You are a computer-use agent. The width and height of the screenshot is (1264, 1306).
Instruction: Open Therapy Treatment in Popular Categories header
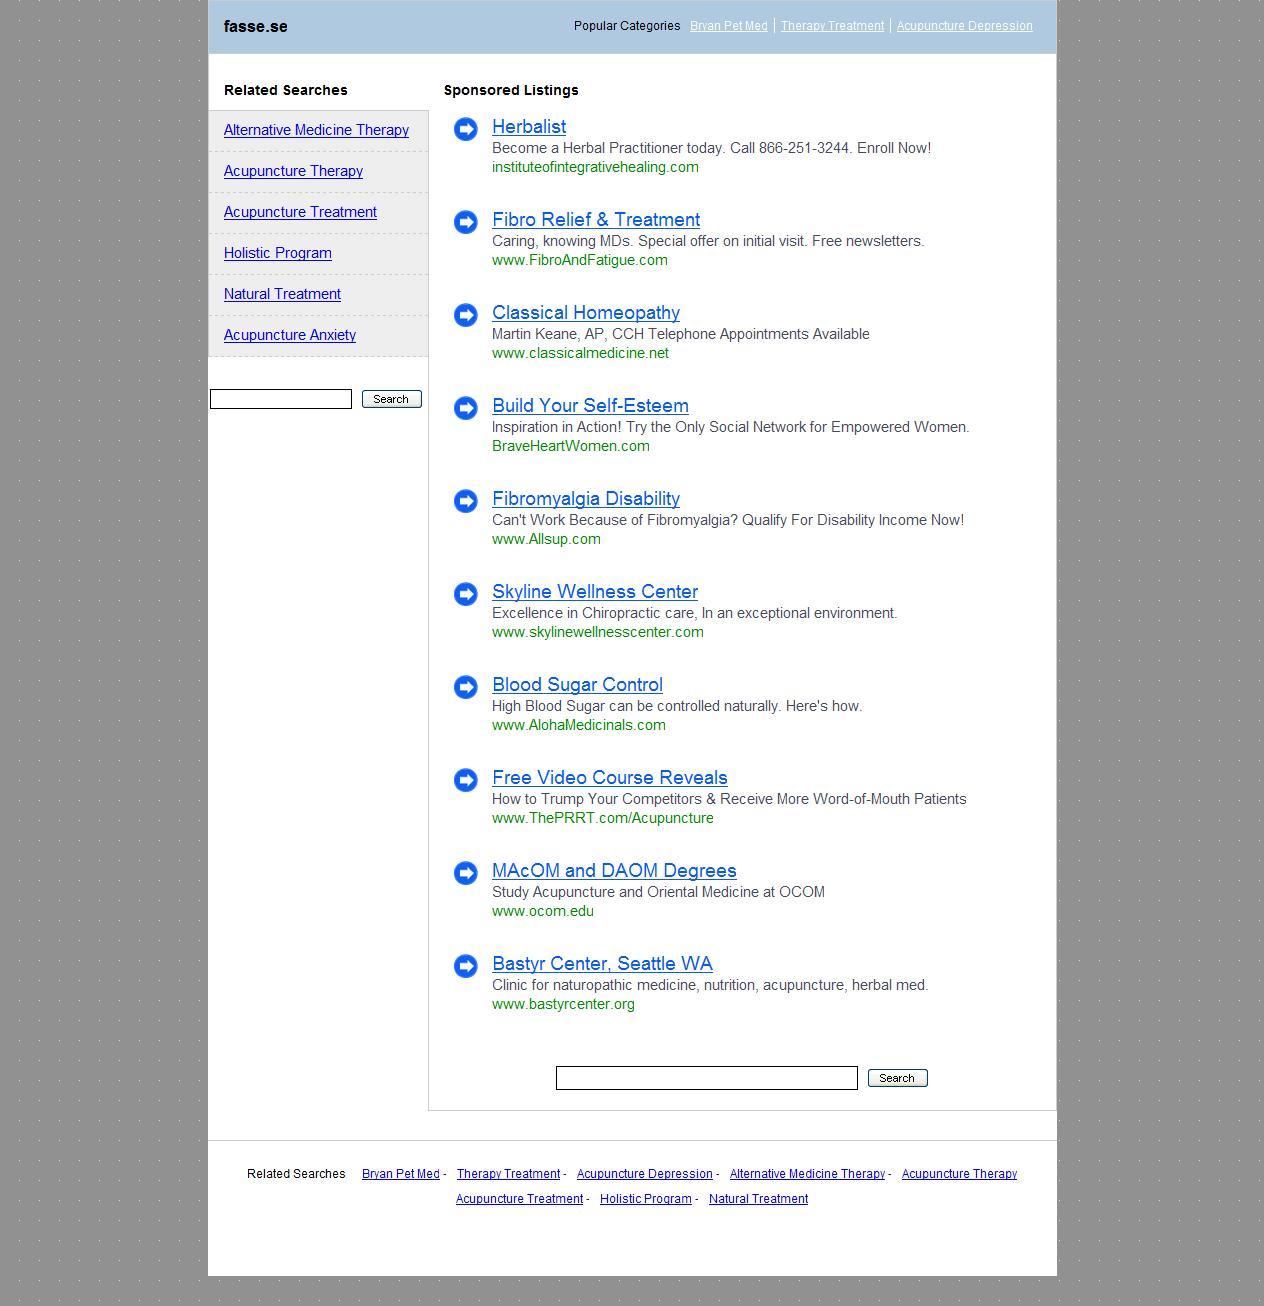[x=832, y=26]
